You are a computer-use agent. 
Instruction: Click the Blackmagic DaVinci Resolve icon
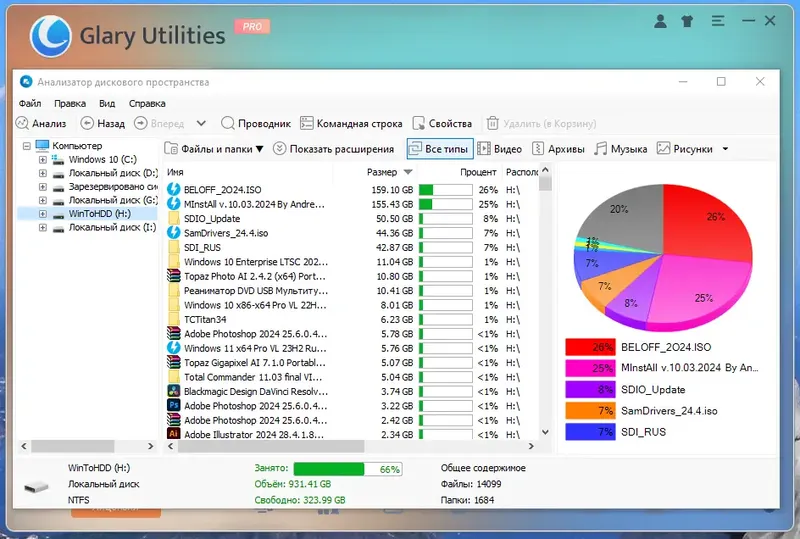click(x=174, y=391)
